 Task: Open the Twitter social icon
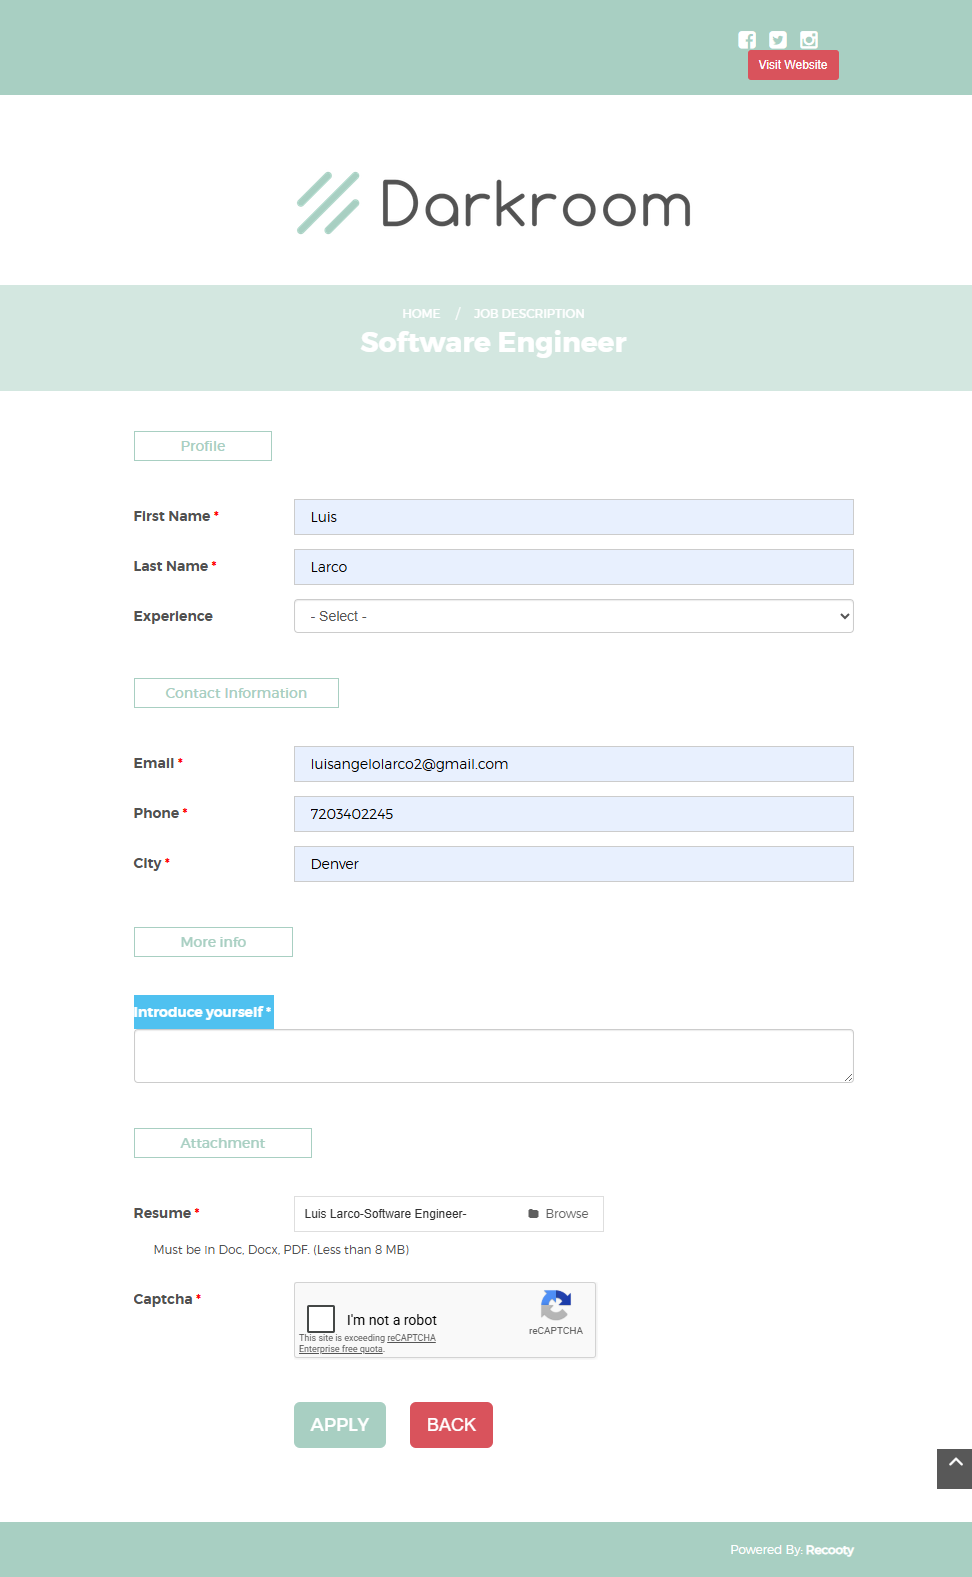tap(778, 40)
